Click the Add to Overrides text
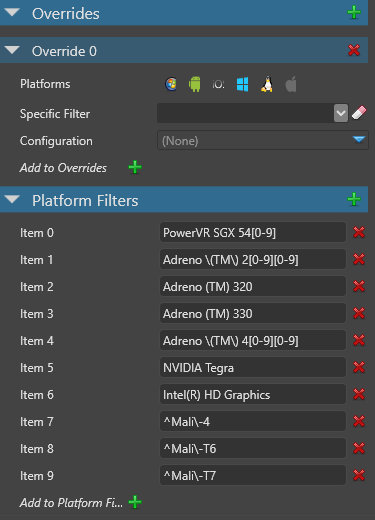Viewport: 375px width, 520px height. click(63, 168)
